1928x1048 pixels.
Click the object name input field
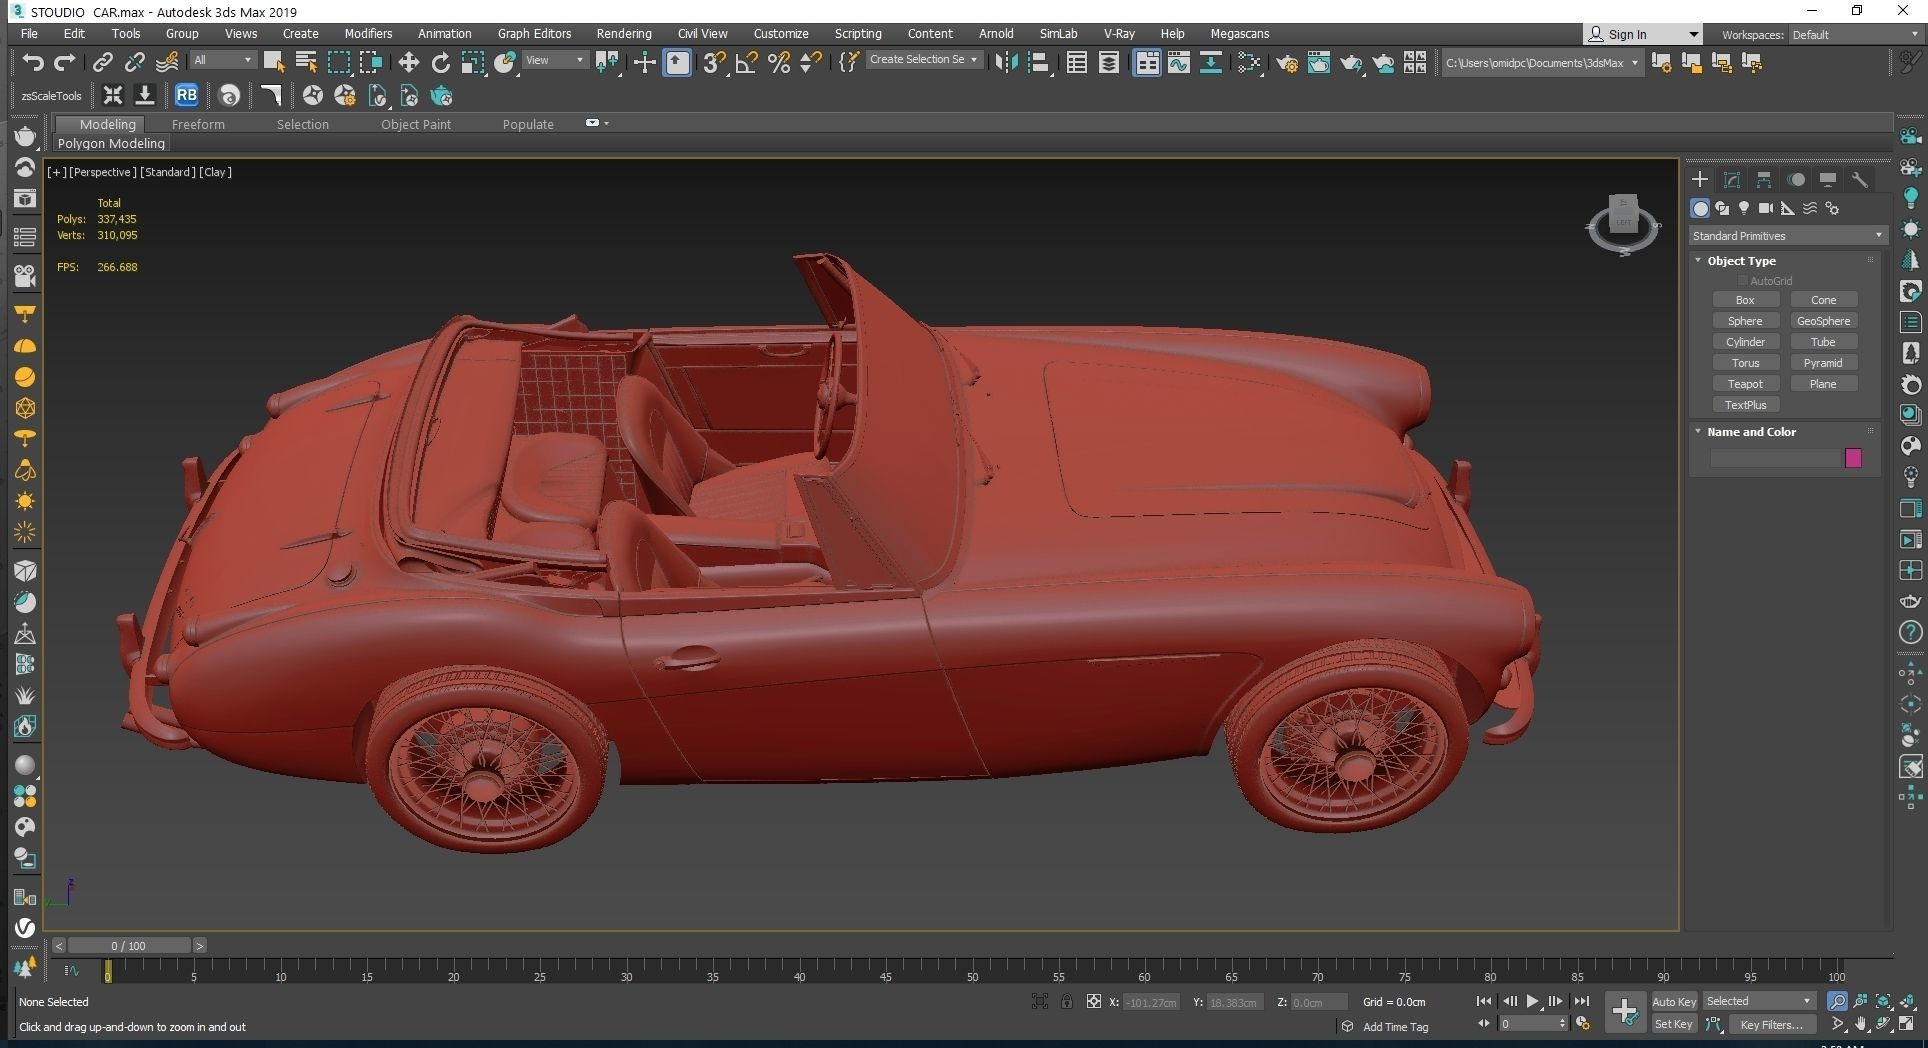coord(1775,458)
